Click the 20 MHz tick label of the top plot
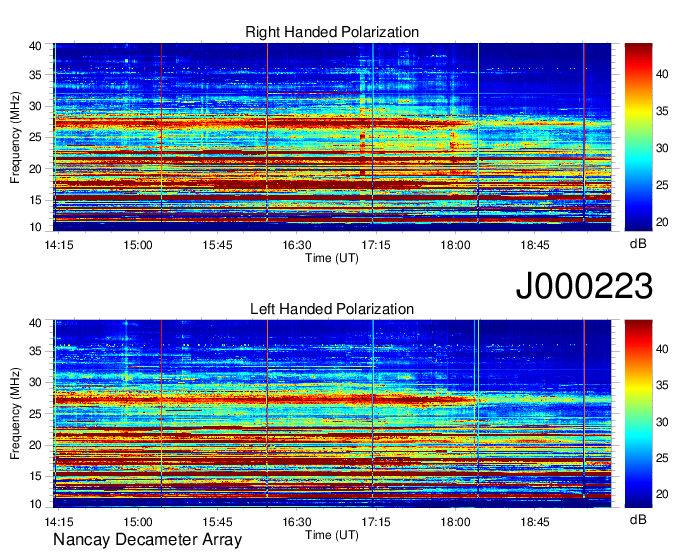This screenshot has width=680, height=552. 36,169
